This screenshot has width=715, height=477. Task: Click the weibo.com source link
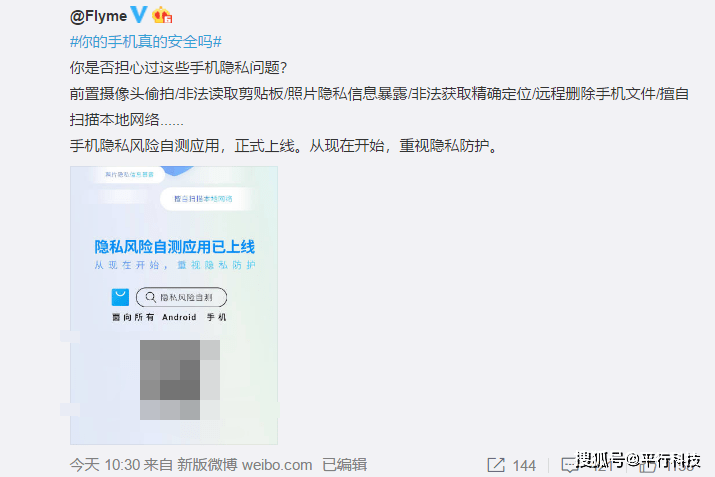[277, 465]
